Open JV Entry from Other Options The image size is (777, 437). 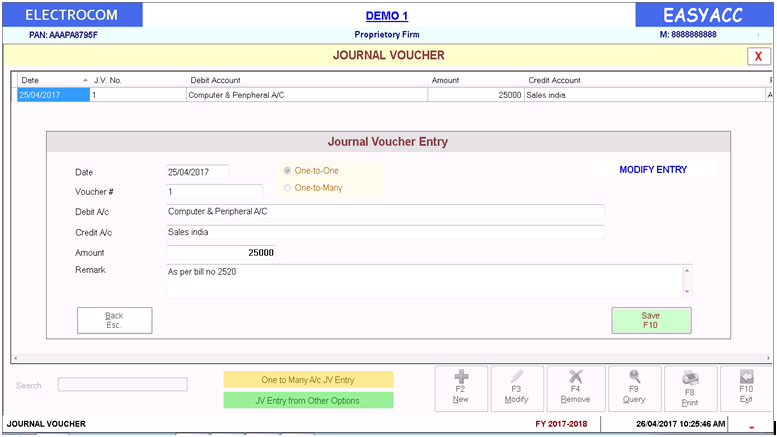pyautogui.click(x=308, y=400)
